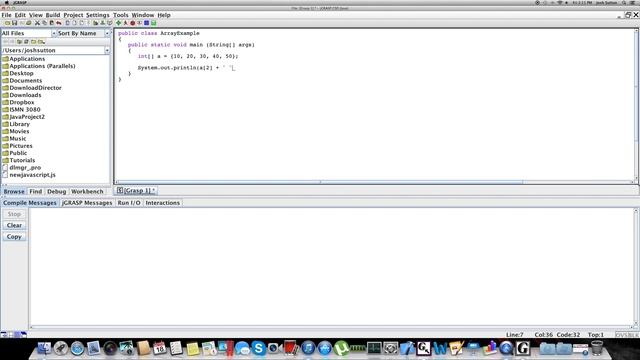Open Launchpad rocket icon in dock
The image size is (640, 360).
tap(60, 348)
